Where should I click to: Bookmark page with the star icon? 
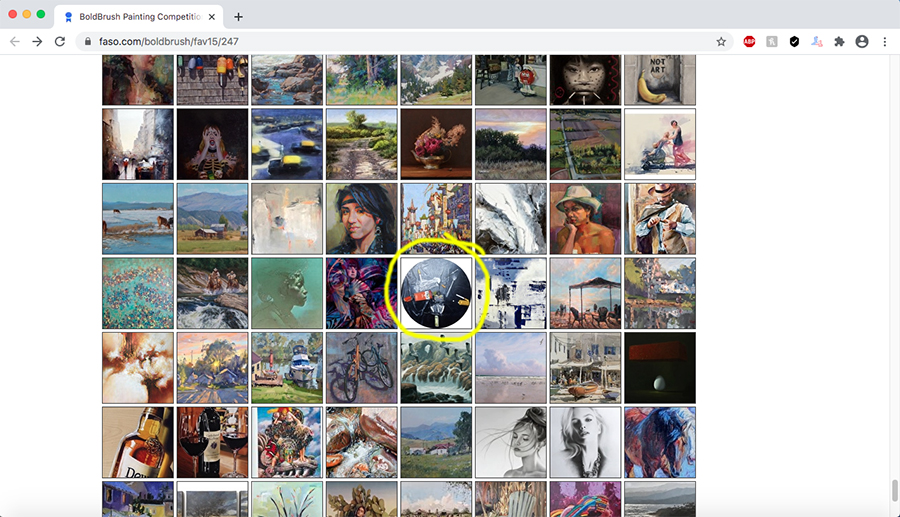[x=721, y=41]
